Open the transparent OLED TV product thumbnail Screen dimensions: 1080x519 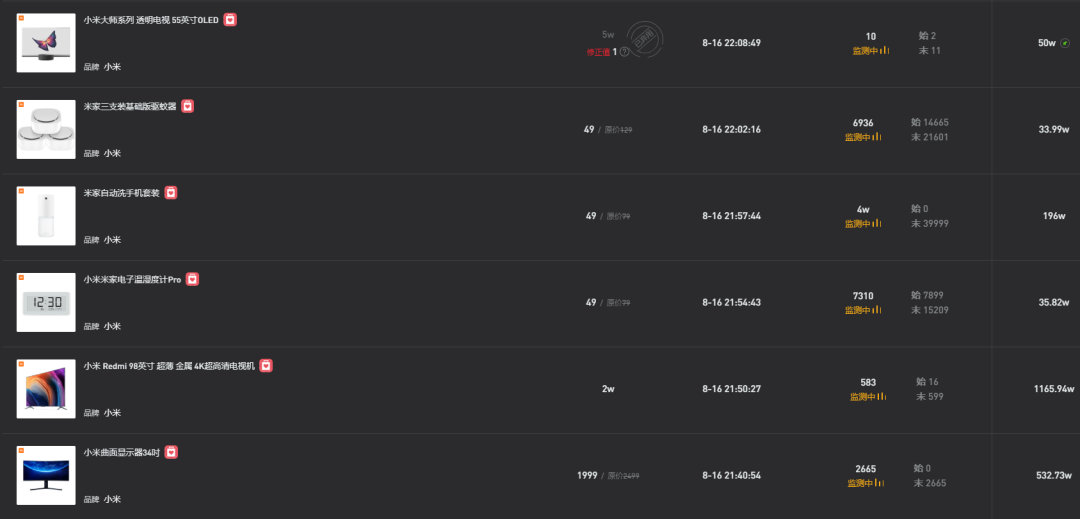46,43
